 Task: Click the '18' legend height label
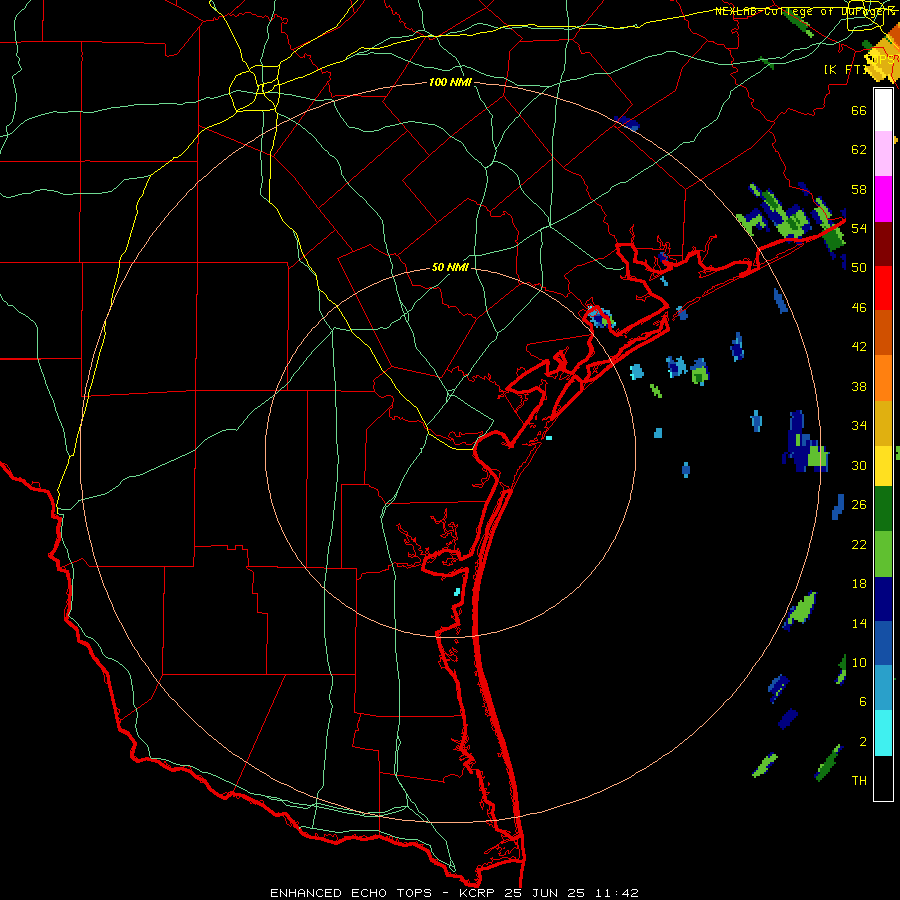pyautogui.click(x=859, y=584)
